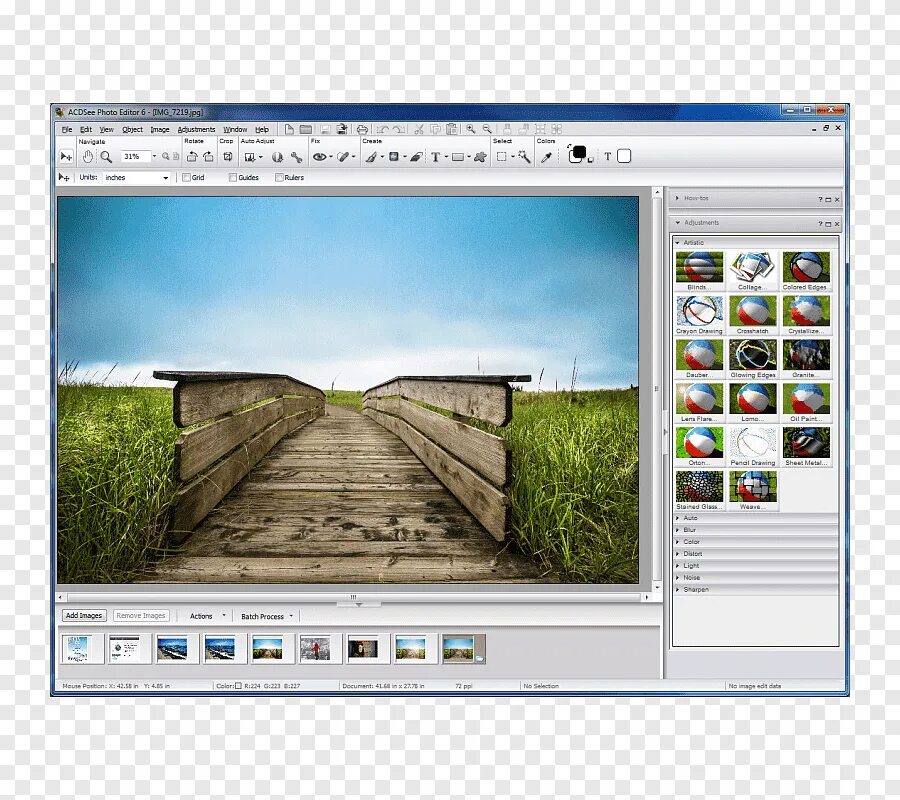The width and height of the screenshot is (900, 800).
Task: Open the Actions dropdown
Action: point(207,616)
